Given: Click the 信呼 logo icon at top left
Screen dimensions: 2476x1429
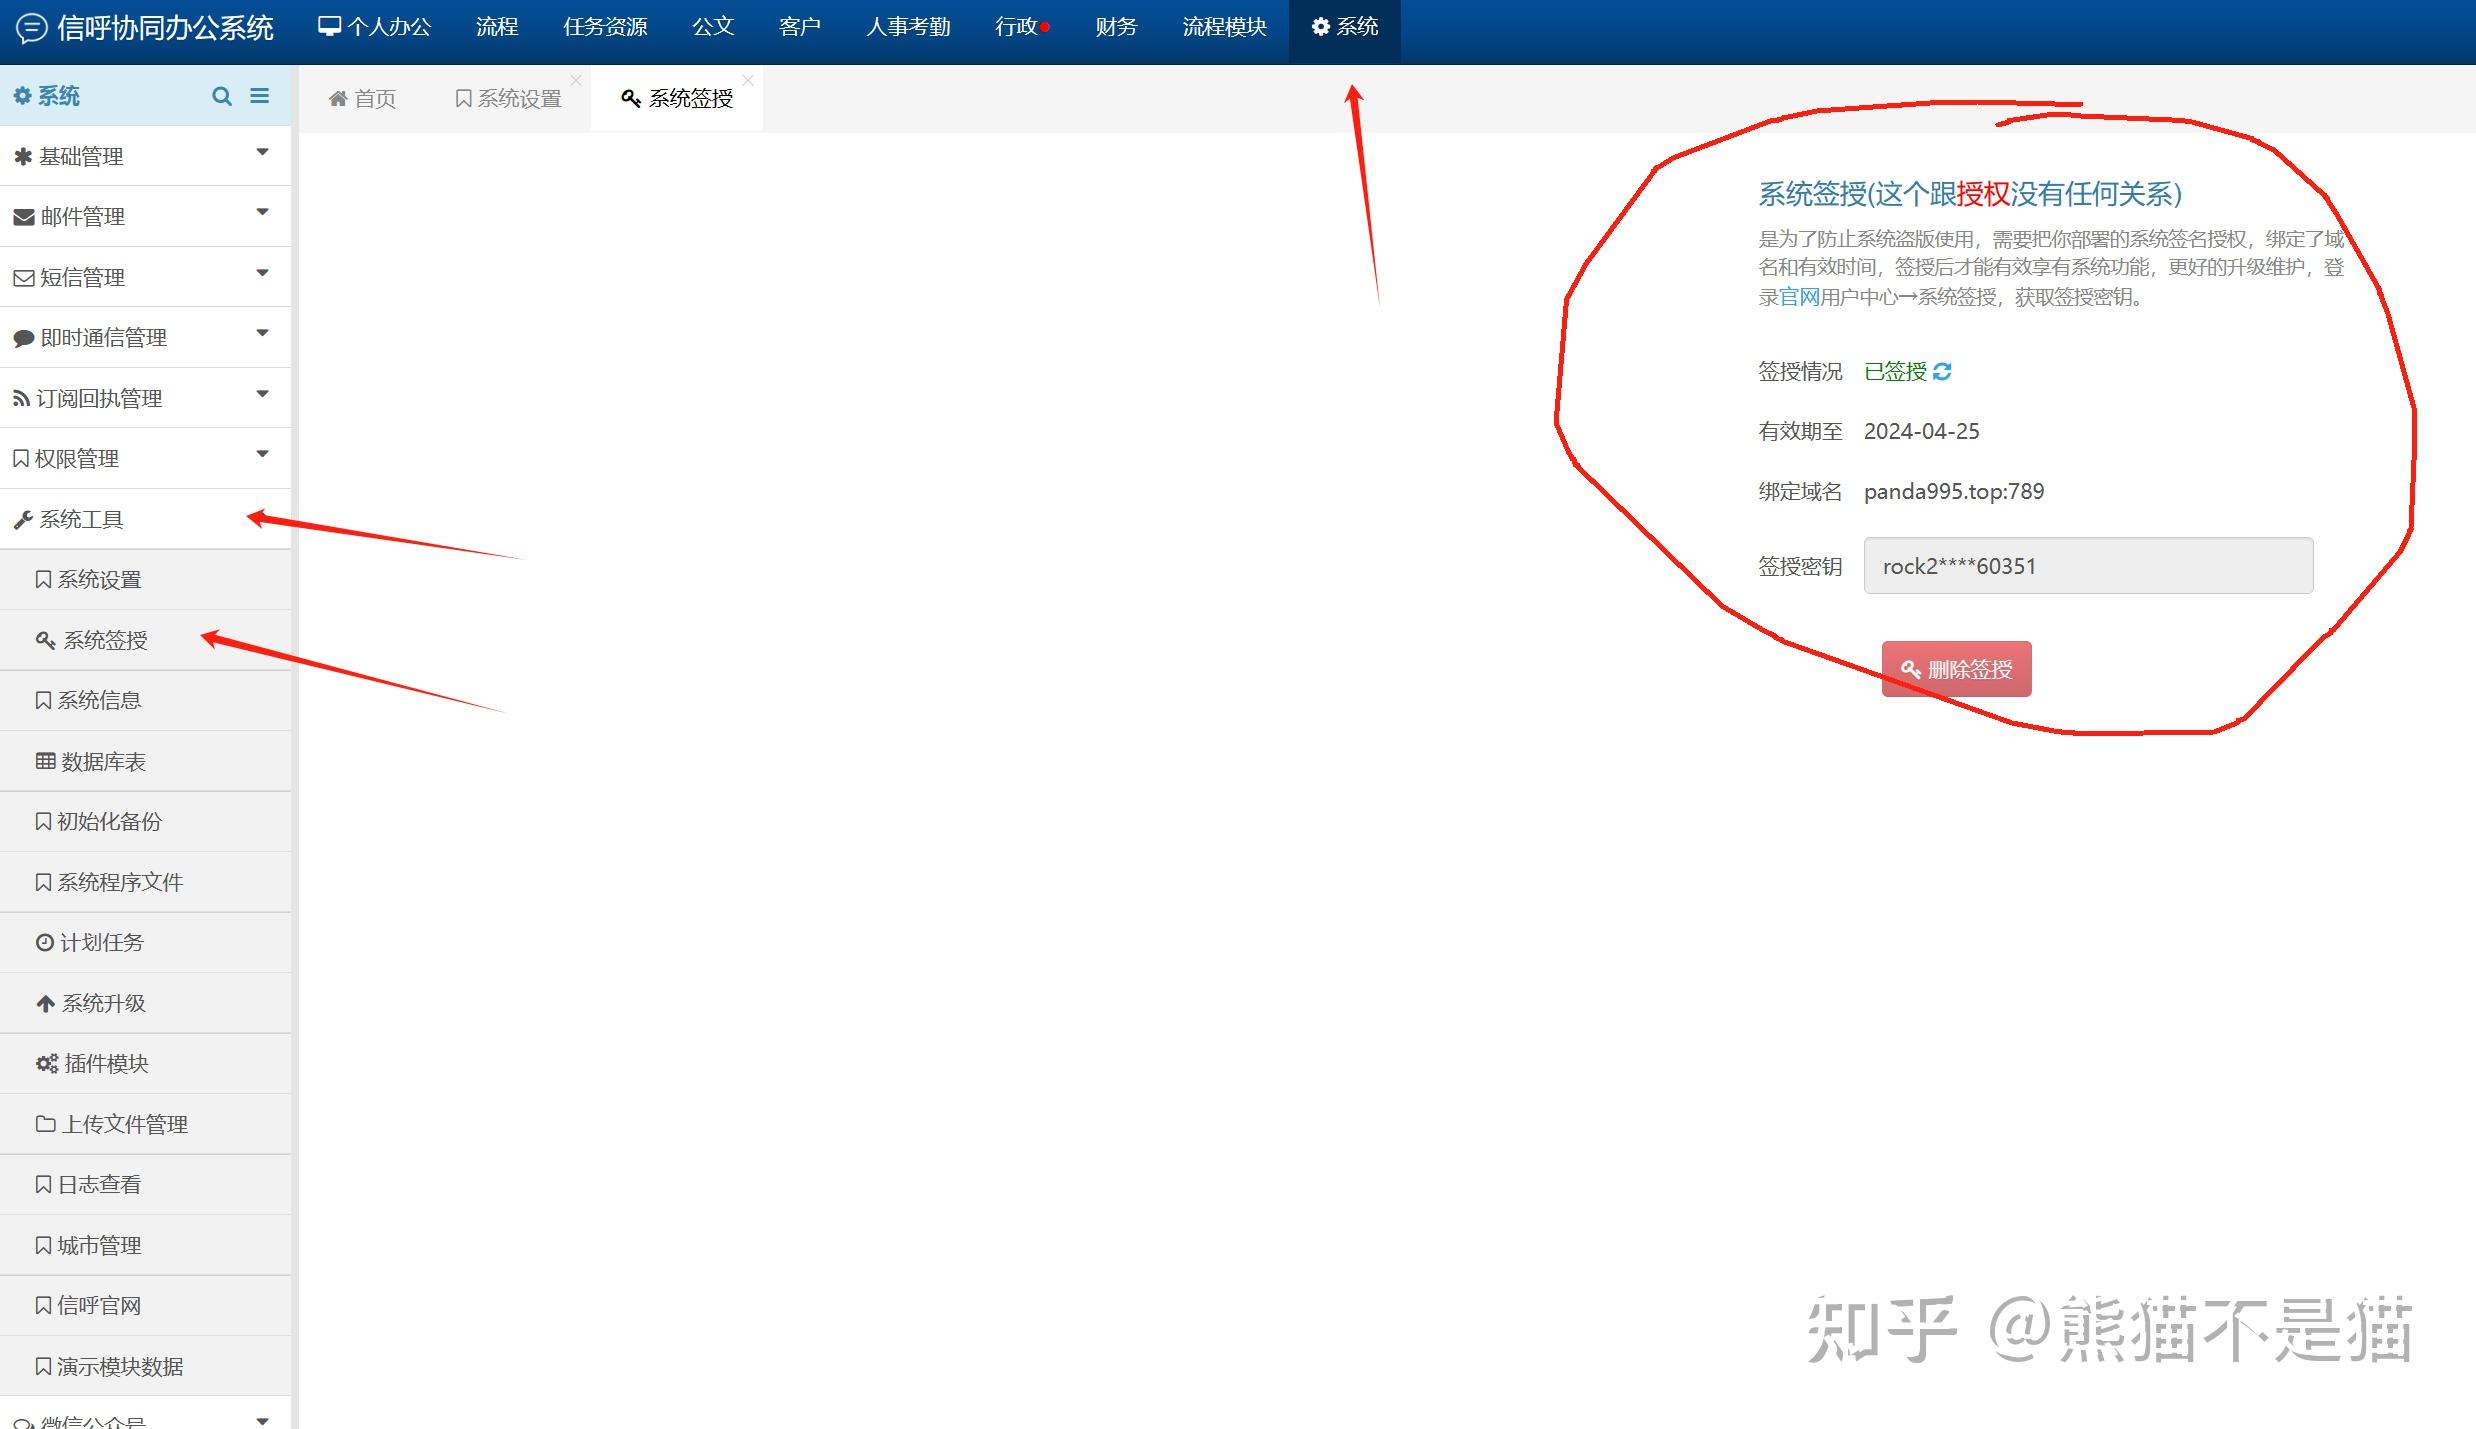Looking at the screenshot, I should 30,29.
